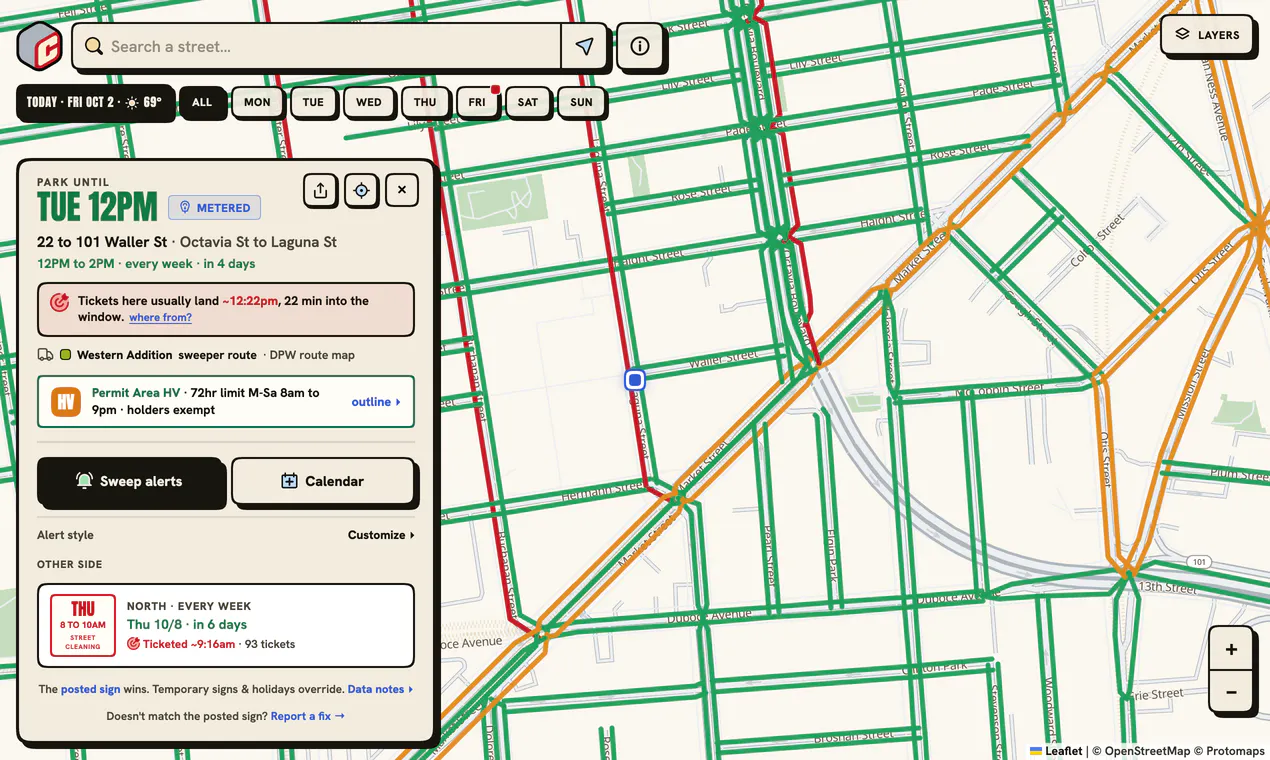Click the THU street cleaning sign card

click(x=83, y=625)
